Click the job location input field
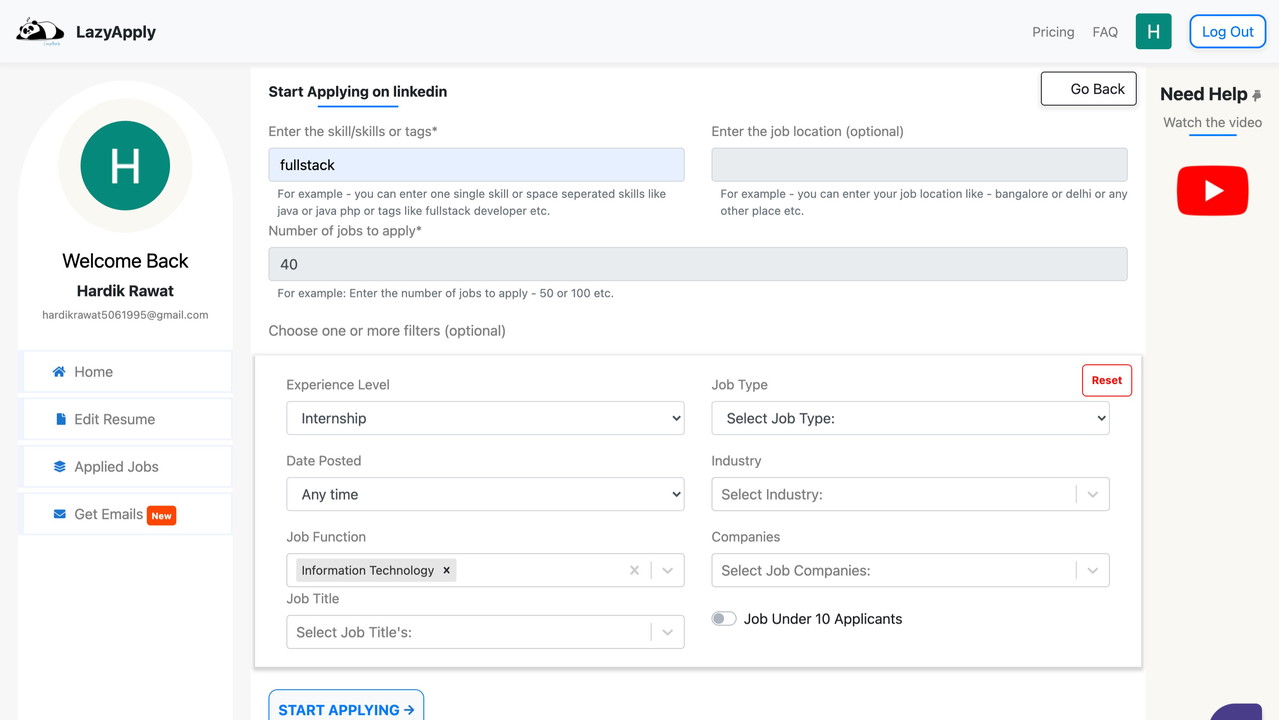This screenshot has width=1279, height=720. click(918, 164)
